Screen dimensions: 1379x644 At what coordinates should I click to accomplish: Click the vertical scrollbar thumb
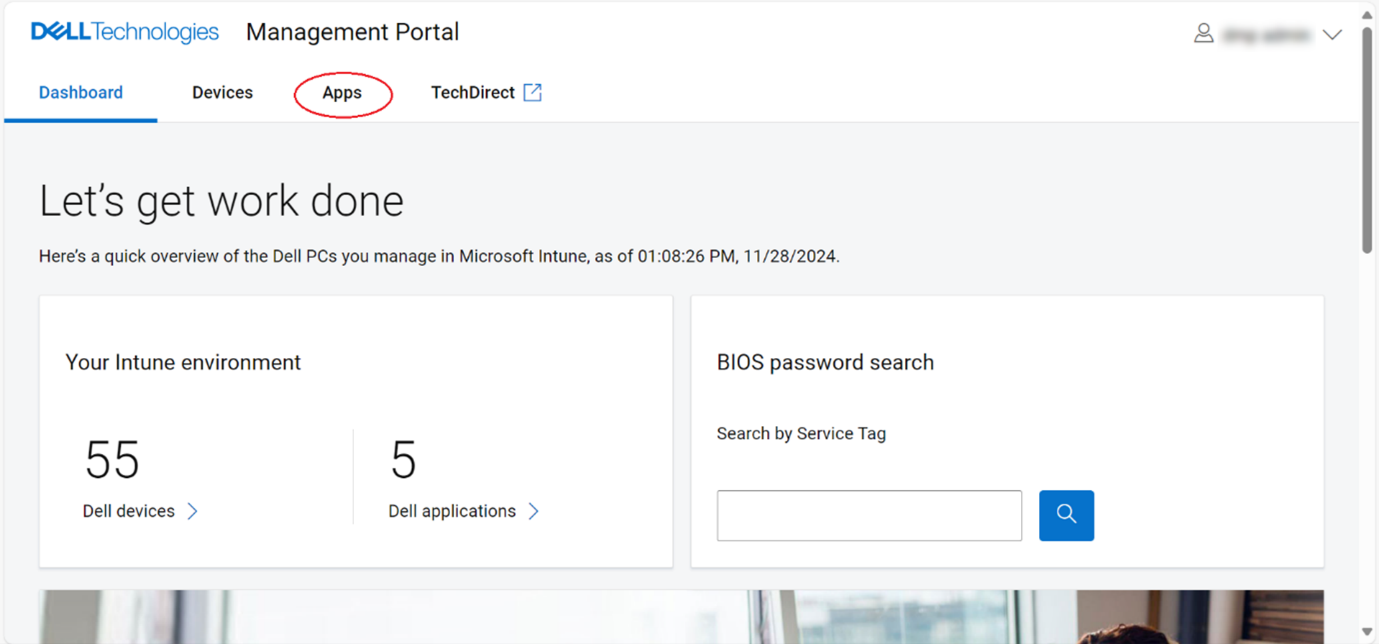1367,140
